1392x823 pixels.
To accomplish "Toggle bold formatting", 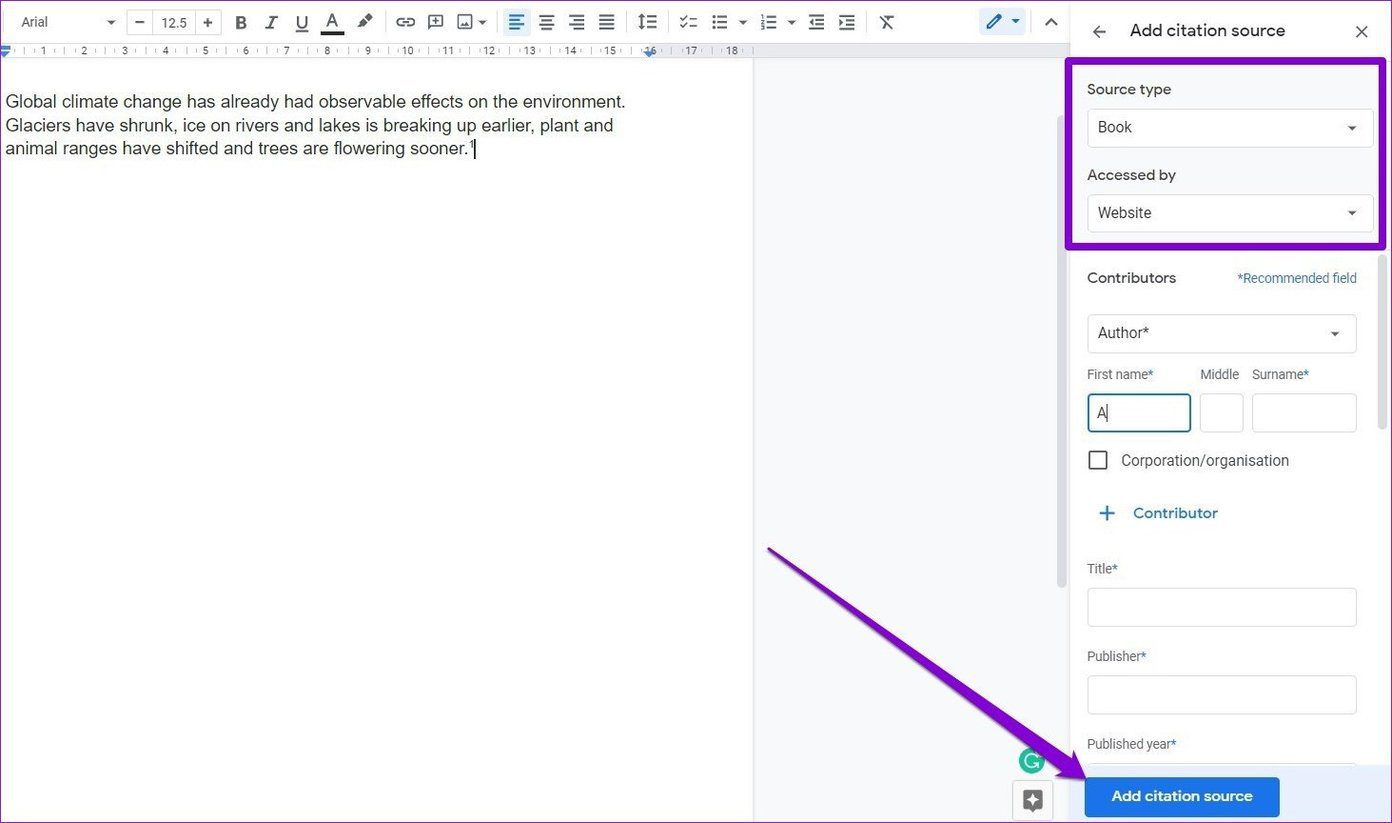I will click(240, 22).
